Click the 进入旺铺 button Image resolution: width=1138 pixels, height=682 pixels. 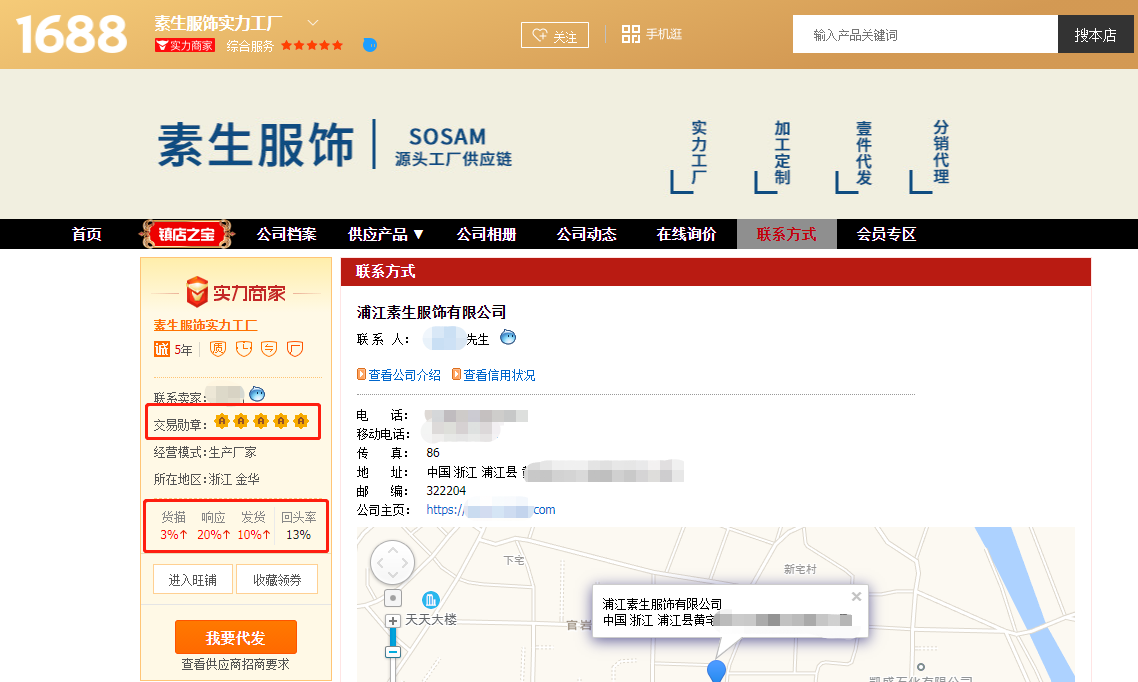193,580
